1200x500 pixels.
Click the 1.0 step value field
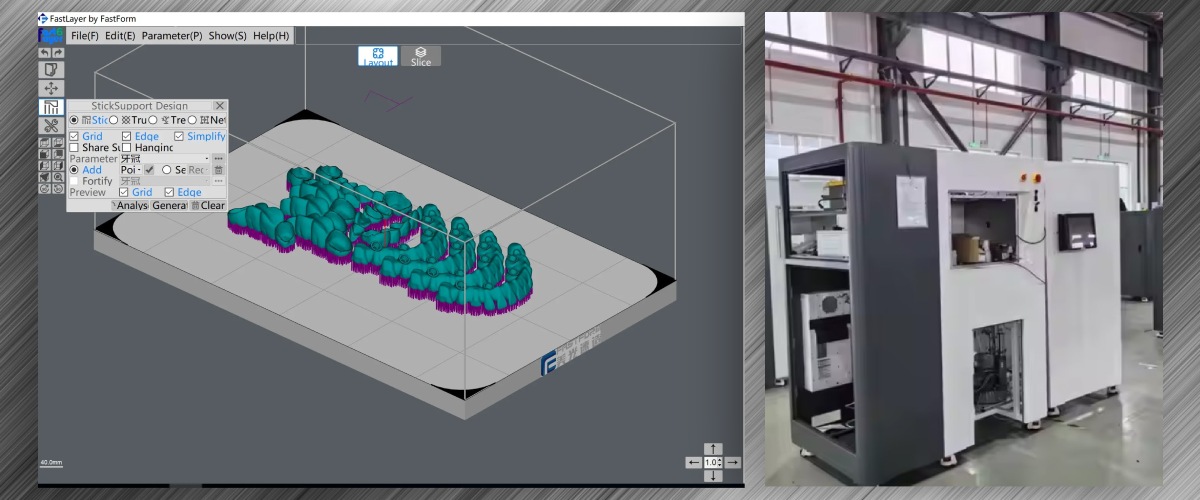712,462
